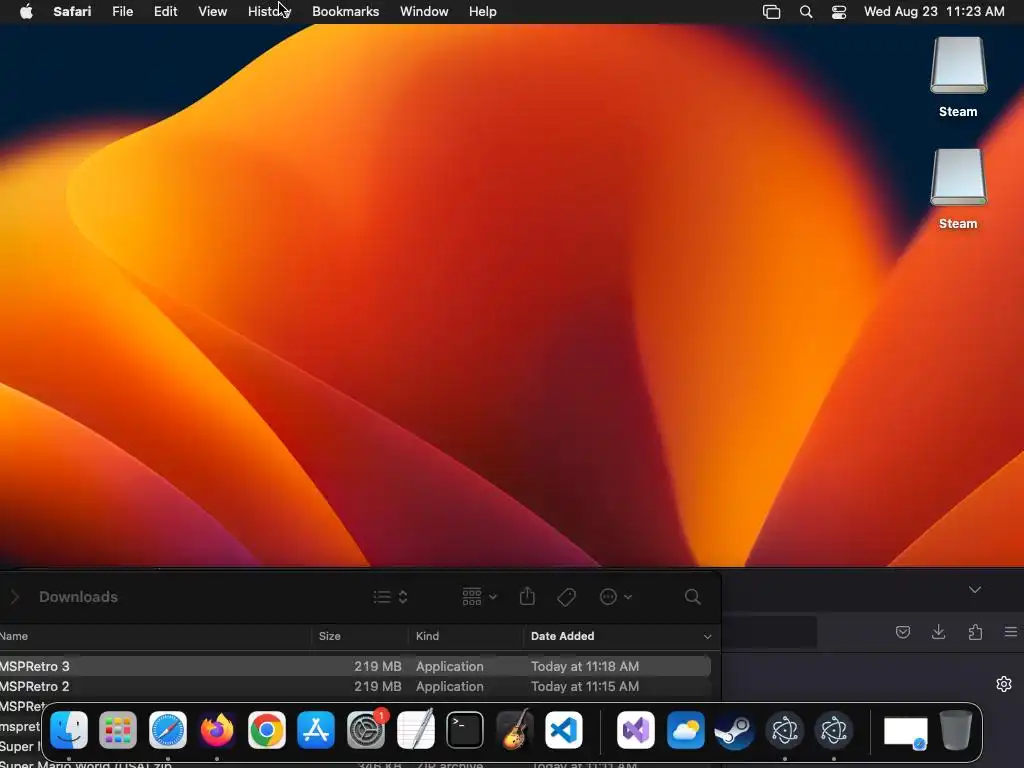Open the Trash in the Dock
The width and height of the screenshot is (1024, 768).
pyautogui.click(x=956, y=730)
